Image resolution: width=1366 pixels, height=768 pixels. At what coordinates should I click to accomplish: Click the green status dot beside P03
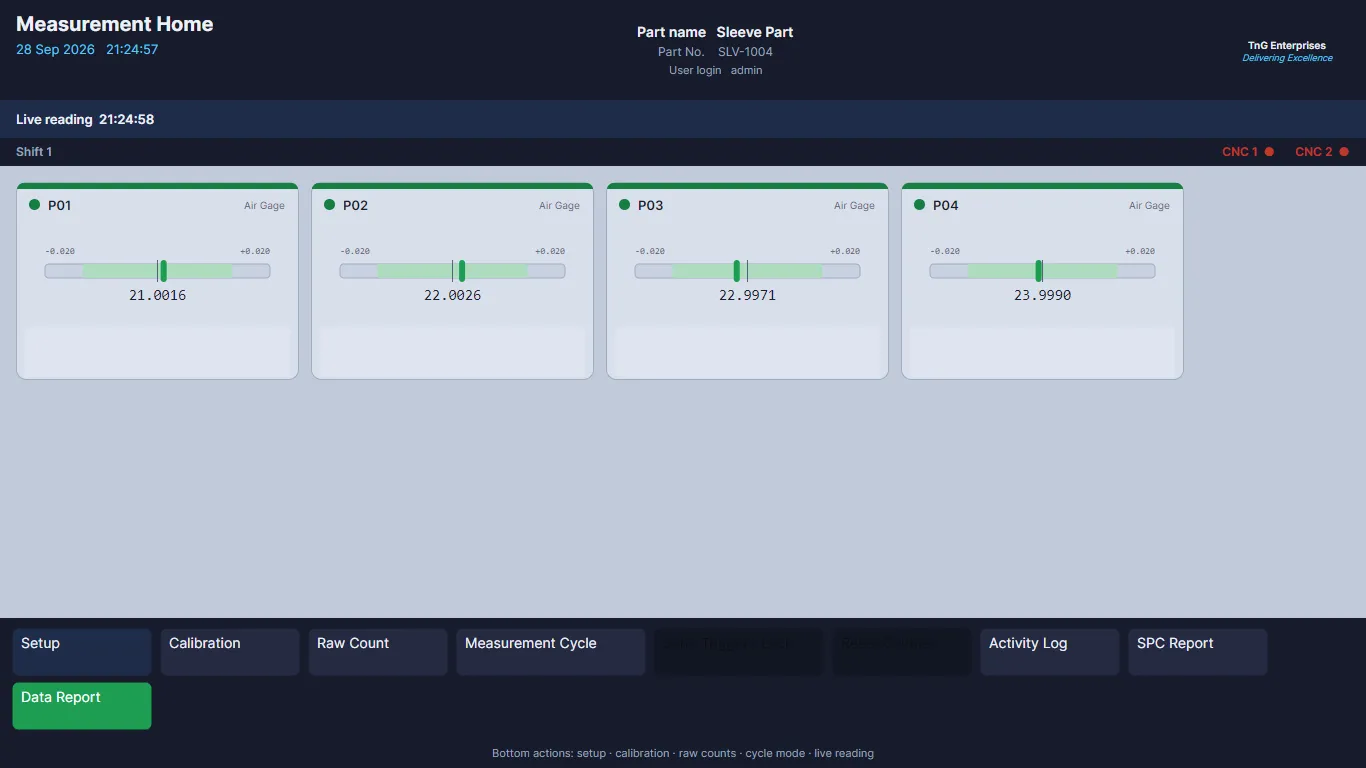coord(625,205)
